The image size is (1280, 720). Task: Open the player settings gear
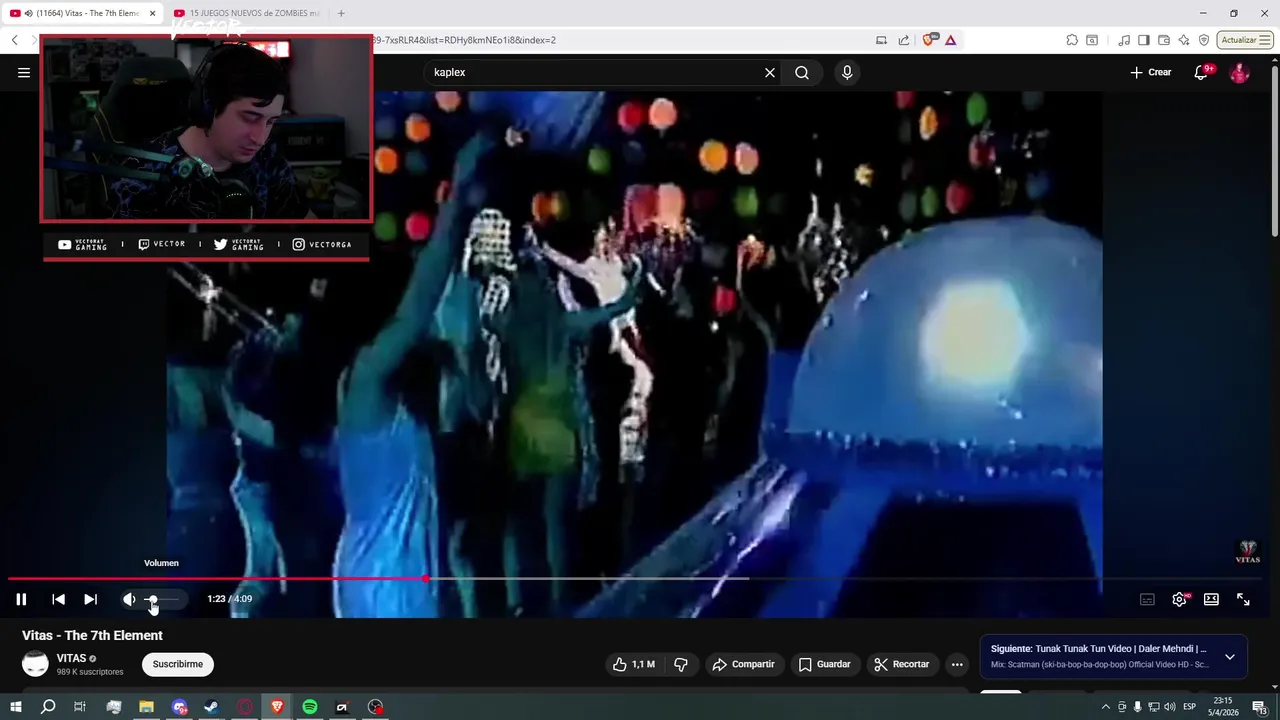[1179, 599]
